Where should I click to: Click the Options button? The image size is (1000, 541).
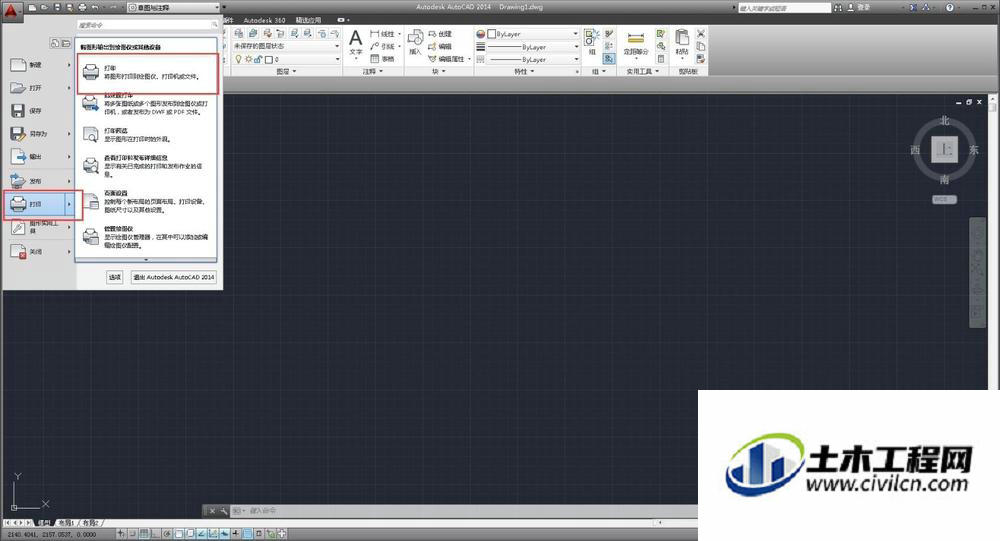115,277
